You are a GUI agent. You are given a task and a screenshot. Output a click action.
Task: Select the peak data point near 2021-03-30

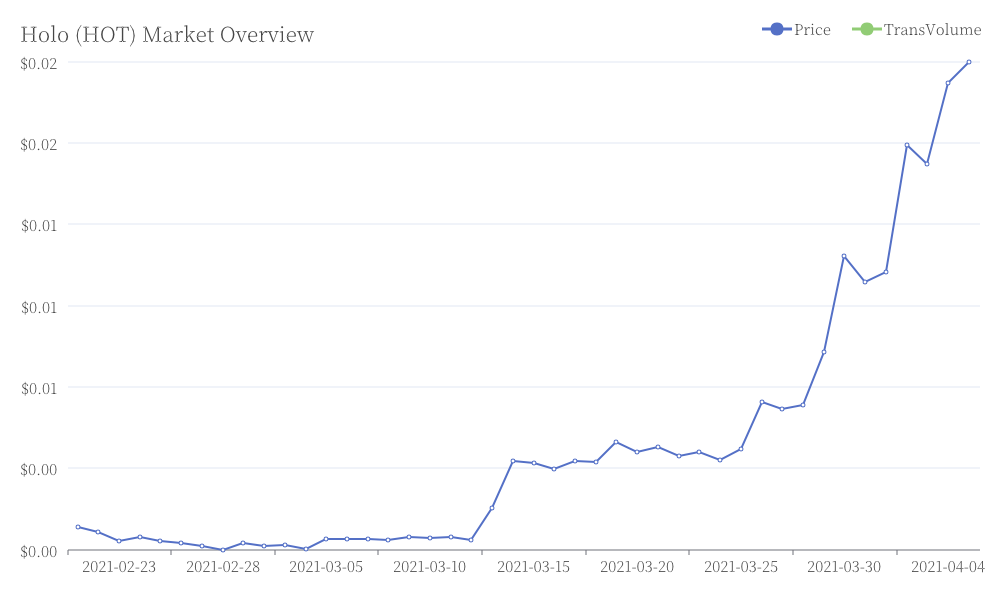(844, 256)
